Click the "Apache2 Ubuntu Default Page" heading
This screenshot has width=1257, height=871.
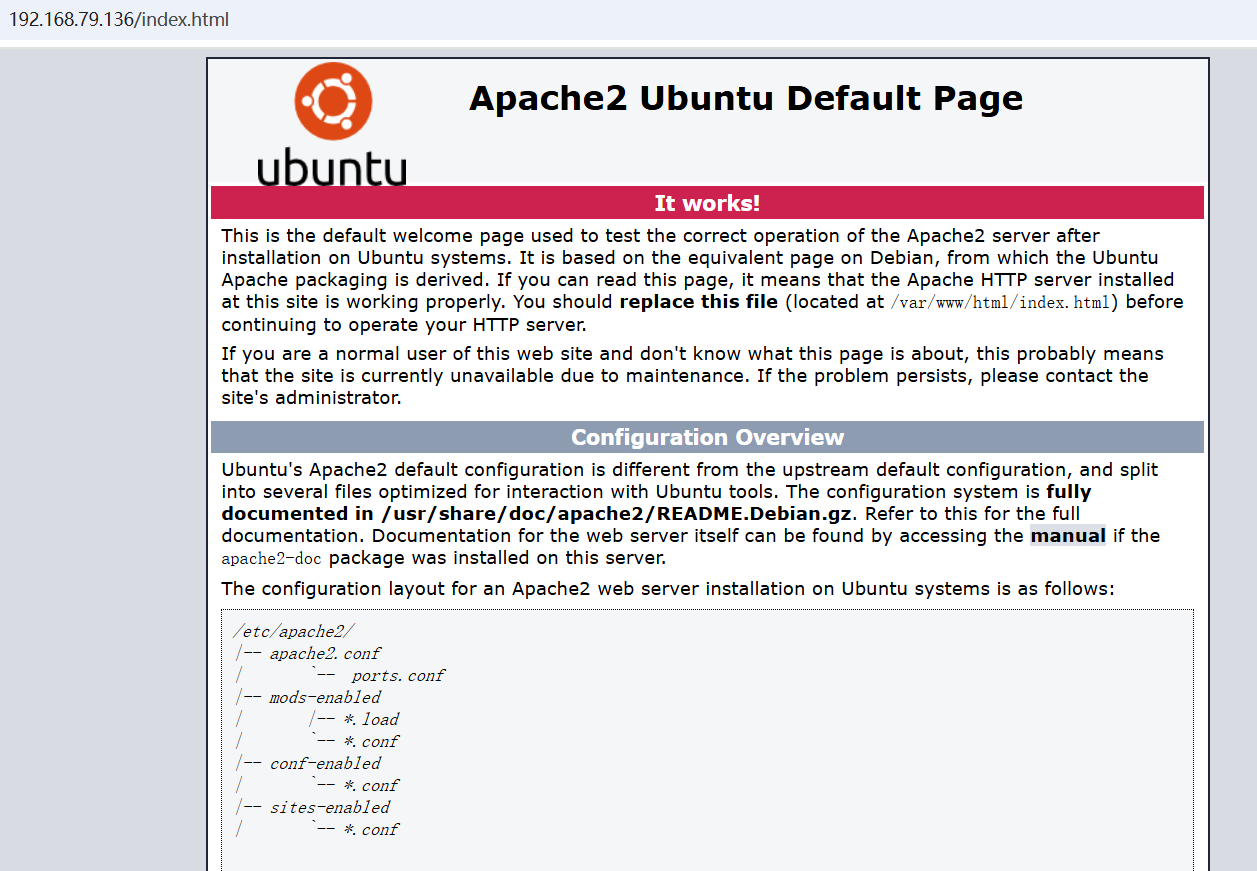pyautogui.click(x=746, y=98)
